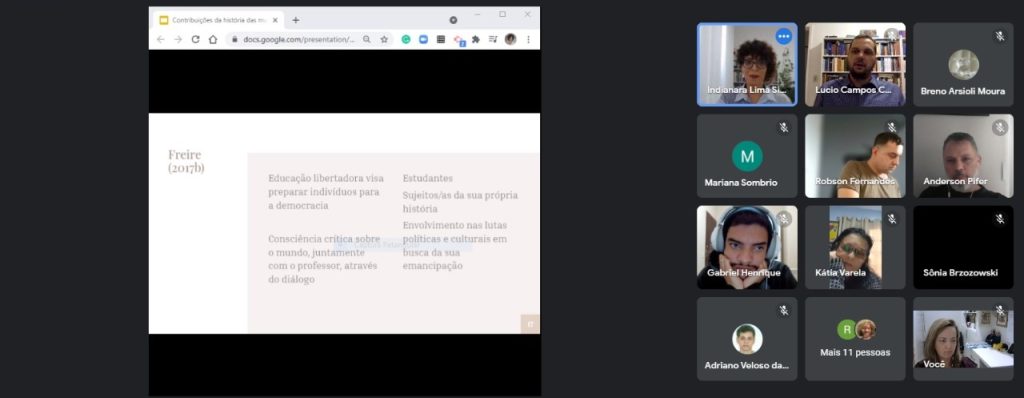Viewport: 1024px width, 398px height.
Task: Open the Grammarly extension icon
Action: click(x=406, y=39)
